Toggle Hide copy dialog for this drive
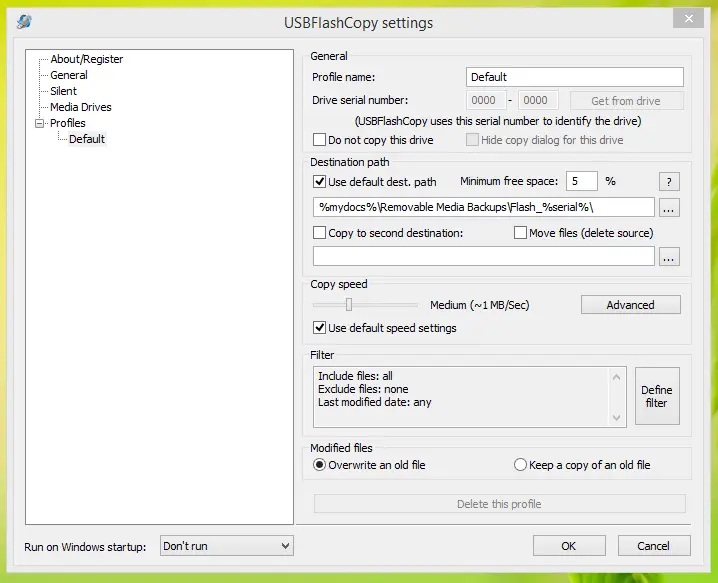Viewport: 718px width, 583px height. [472, 140]
